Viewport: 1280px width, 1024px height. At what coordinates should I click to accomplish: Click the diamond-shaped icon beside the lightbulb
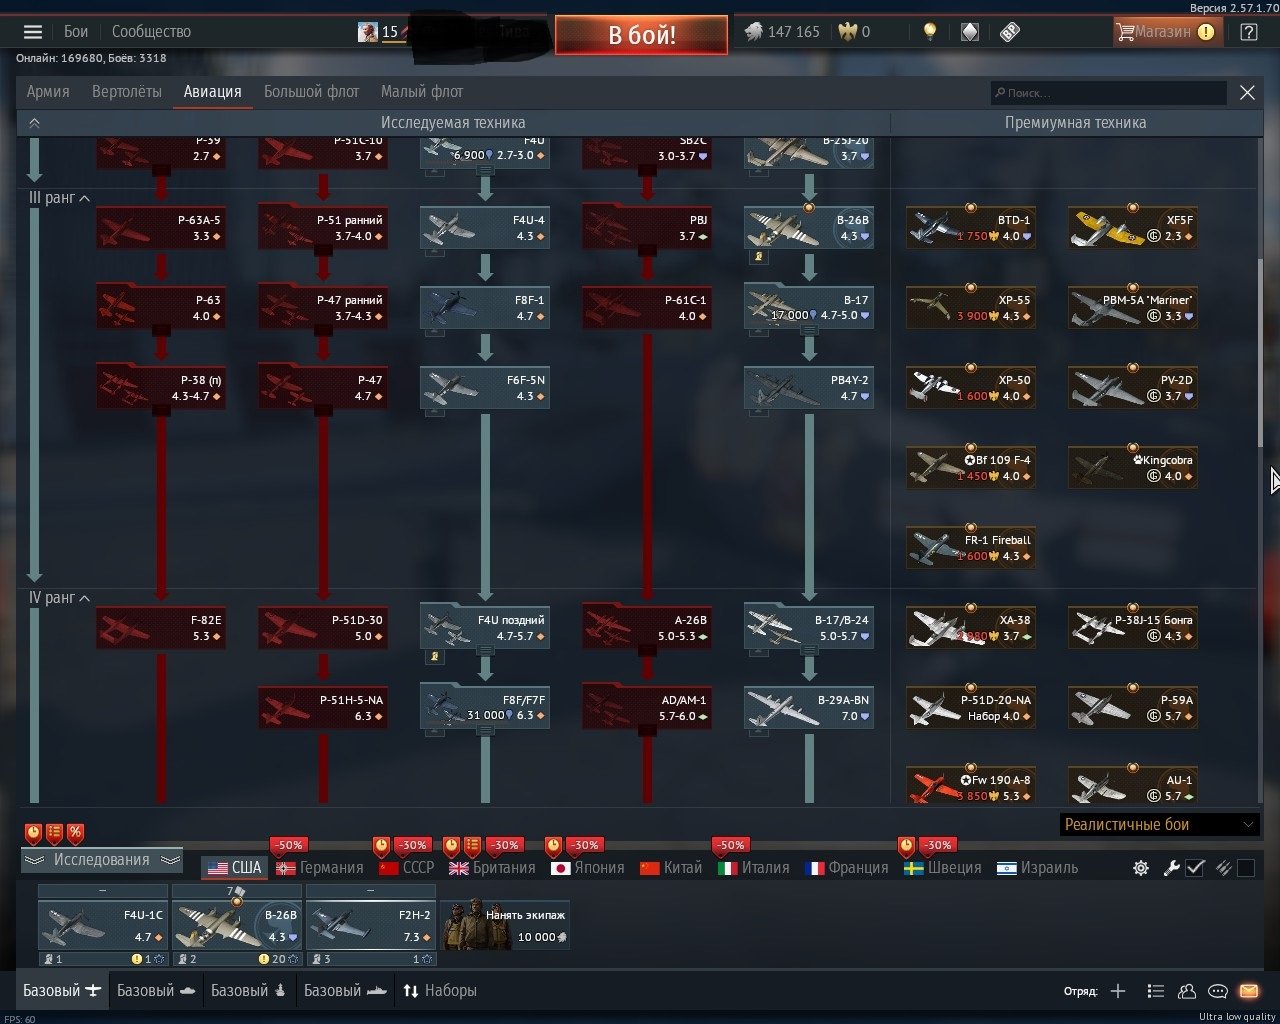pyautogui.click(x=970, y=32)
